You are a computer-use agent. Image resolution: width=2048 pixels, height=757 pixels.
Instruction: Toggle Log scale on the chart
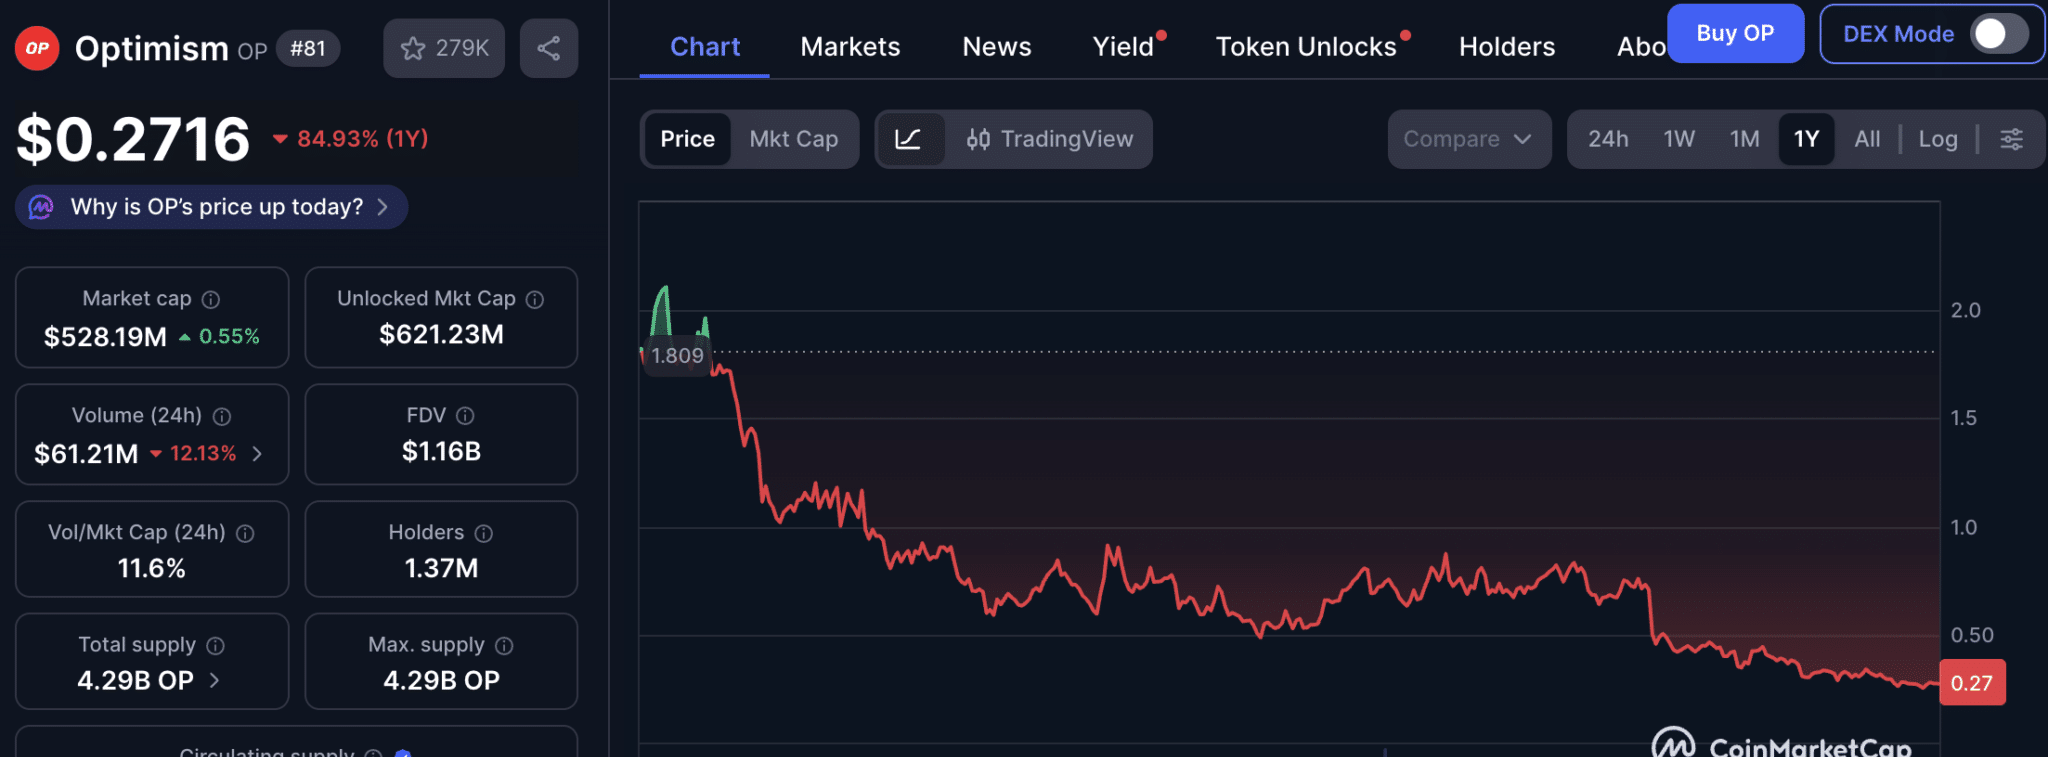(1937, 139)
